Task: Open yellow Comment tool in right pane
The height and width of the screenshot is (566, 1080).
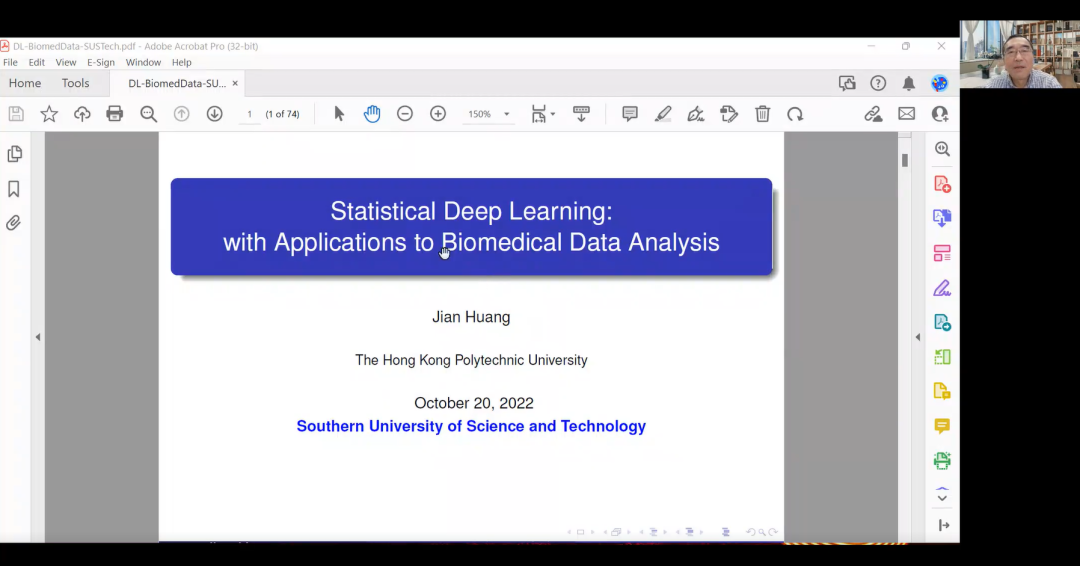Action: point(942,426)
